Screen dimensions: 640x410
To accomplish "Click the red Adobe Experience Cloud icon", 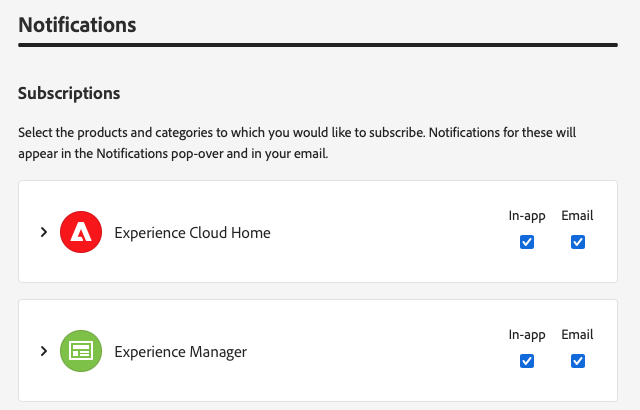I will (x=79, y=232).
